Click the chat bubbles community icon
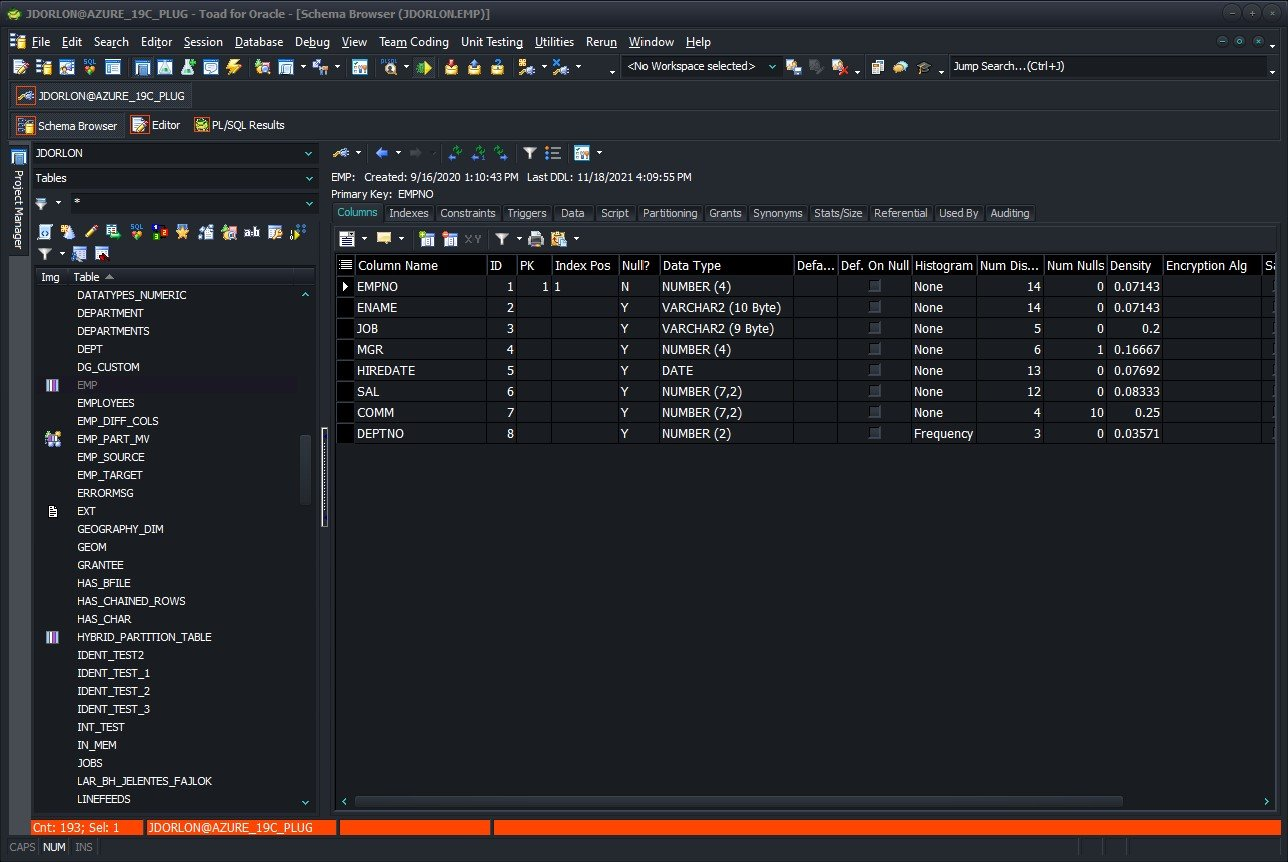 900,67
